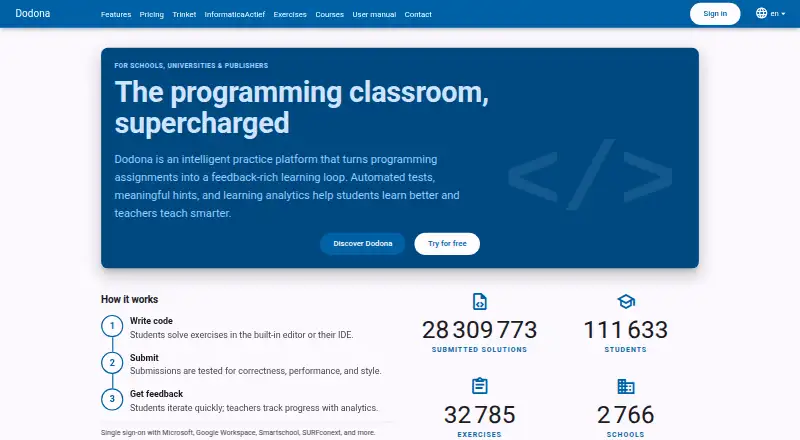Image resolution: width=800 pixels, height=440 pixels.
Task: Click the Try for free button
Action: pyautogui.click(x=447, y=243)
